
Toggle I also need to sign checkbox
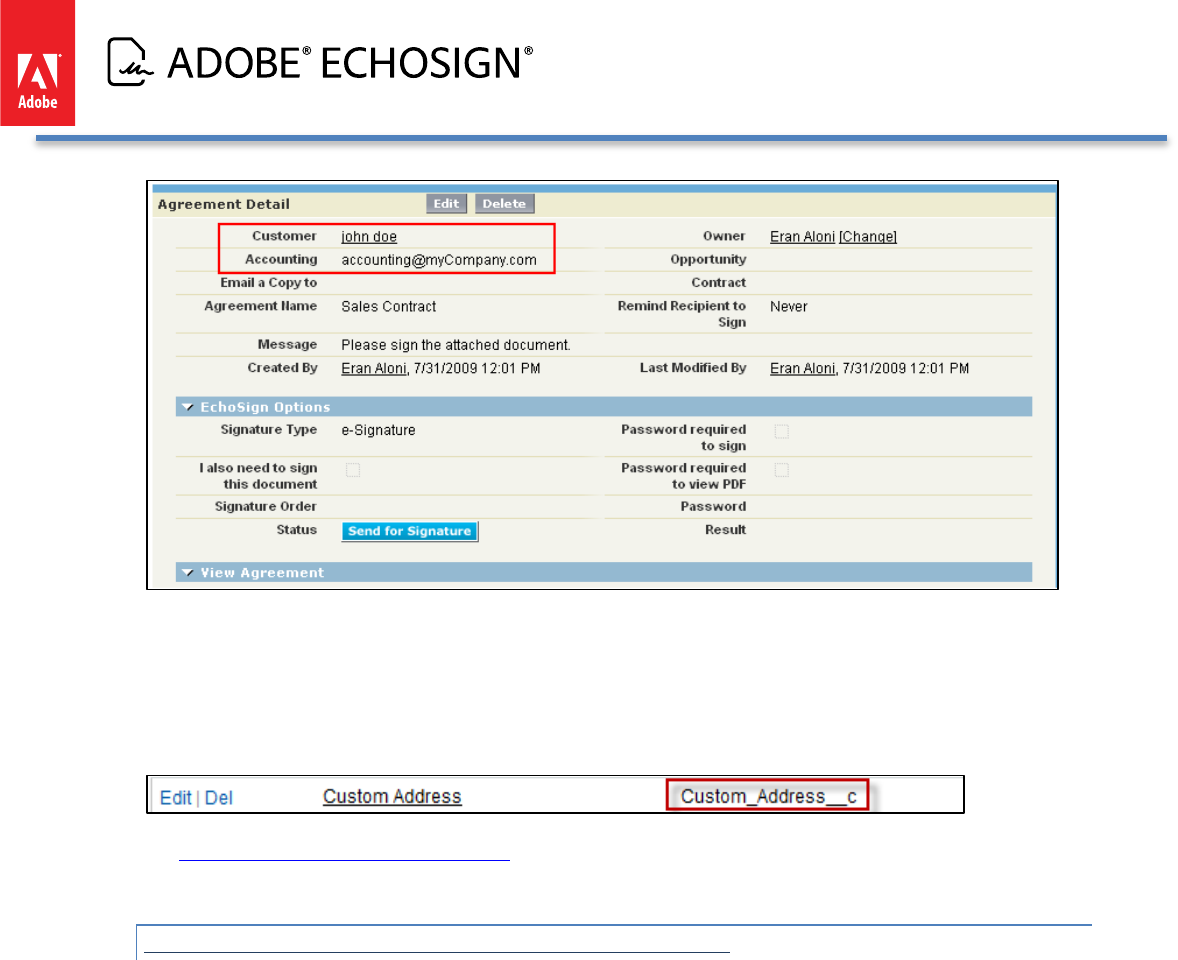pyautogui.click(x=352, y=469)
